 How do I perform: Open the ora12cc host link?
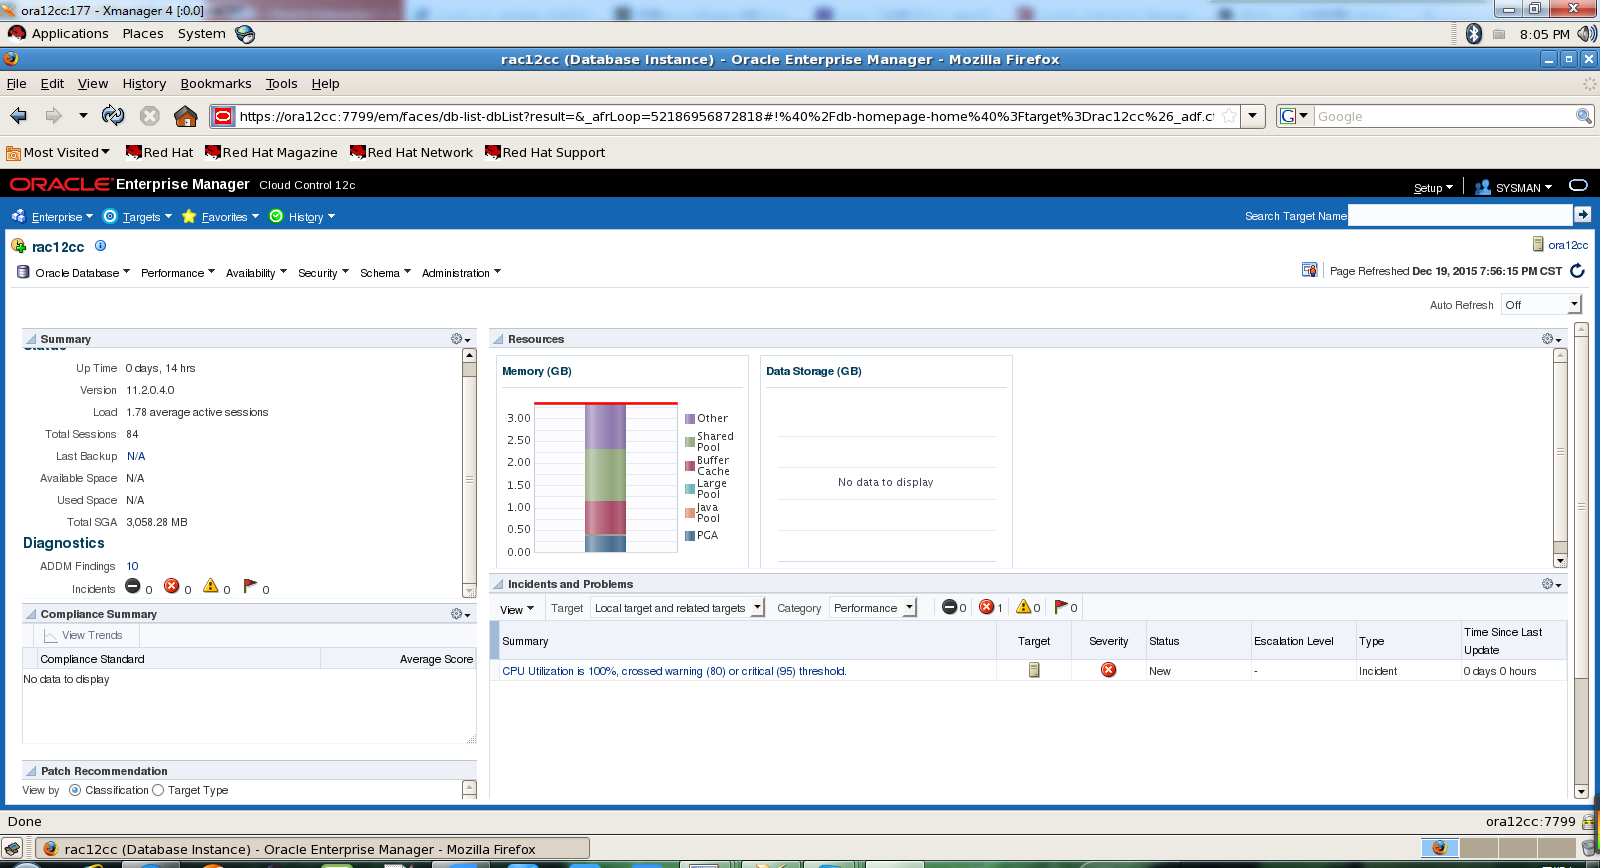[1568, 245]
